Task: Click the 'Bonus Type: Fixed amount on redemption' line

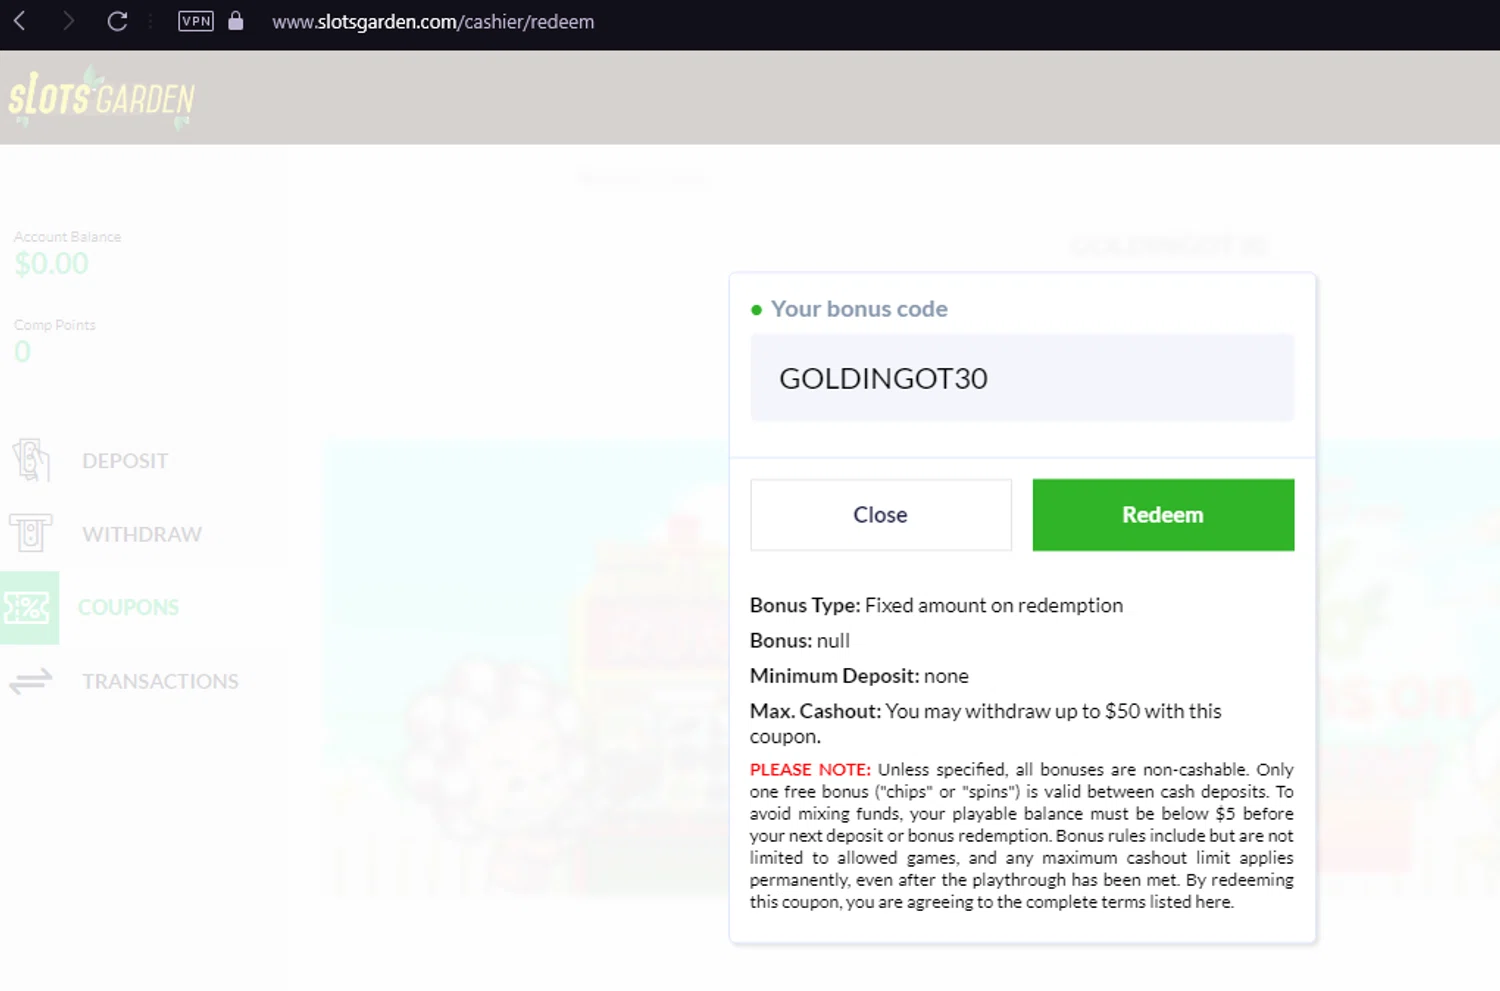Action: 936,605
